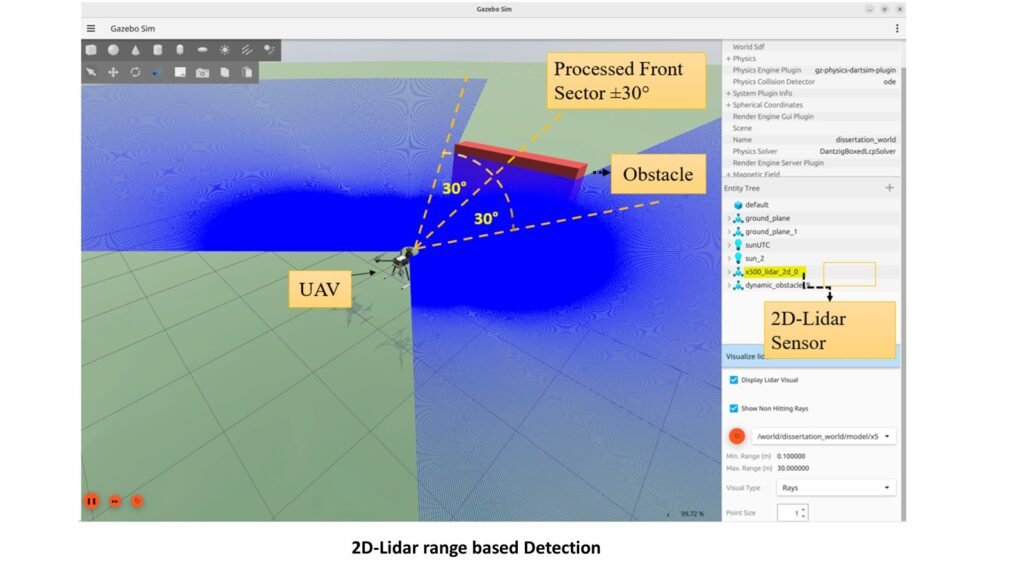Click the plus button in Entity Tree header

tap(889, 188)
